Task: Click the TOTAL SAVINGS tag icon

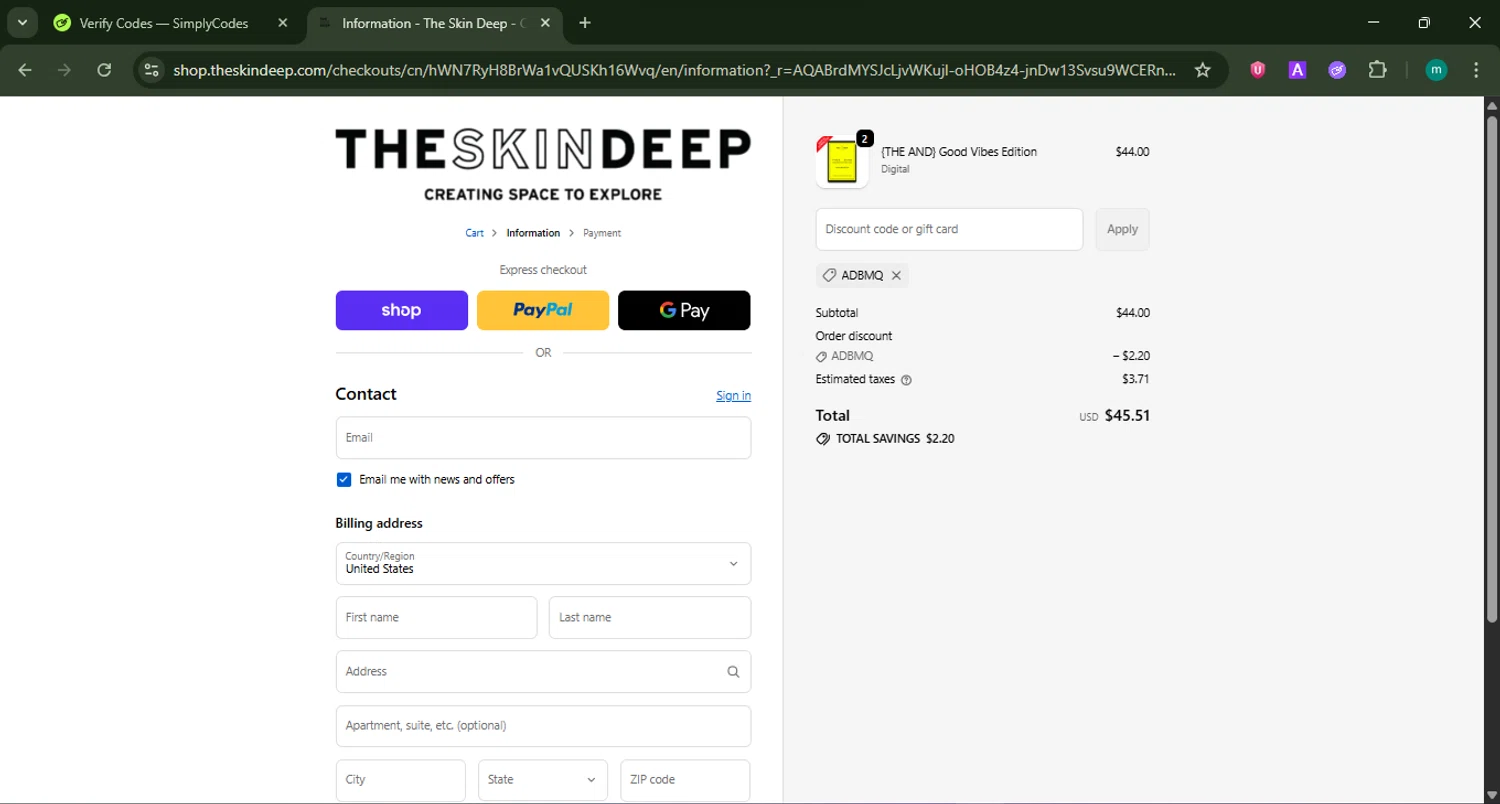Action: point(823,439)
